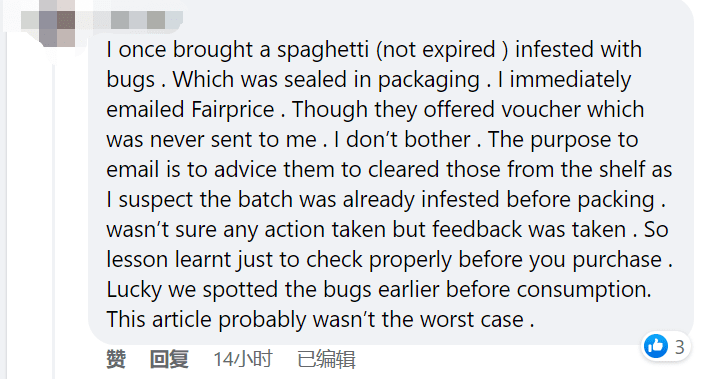
Task: Click the blue thumbs-up reaction icon
Action: tap(656, 346)
